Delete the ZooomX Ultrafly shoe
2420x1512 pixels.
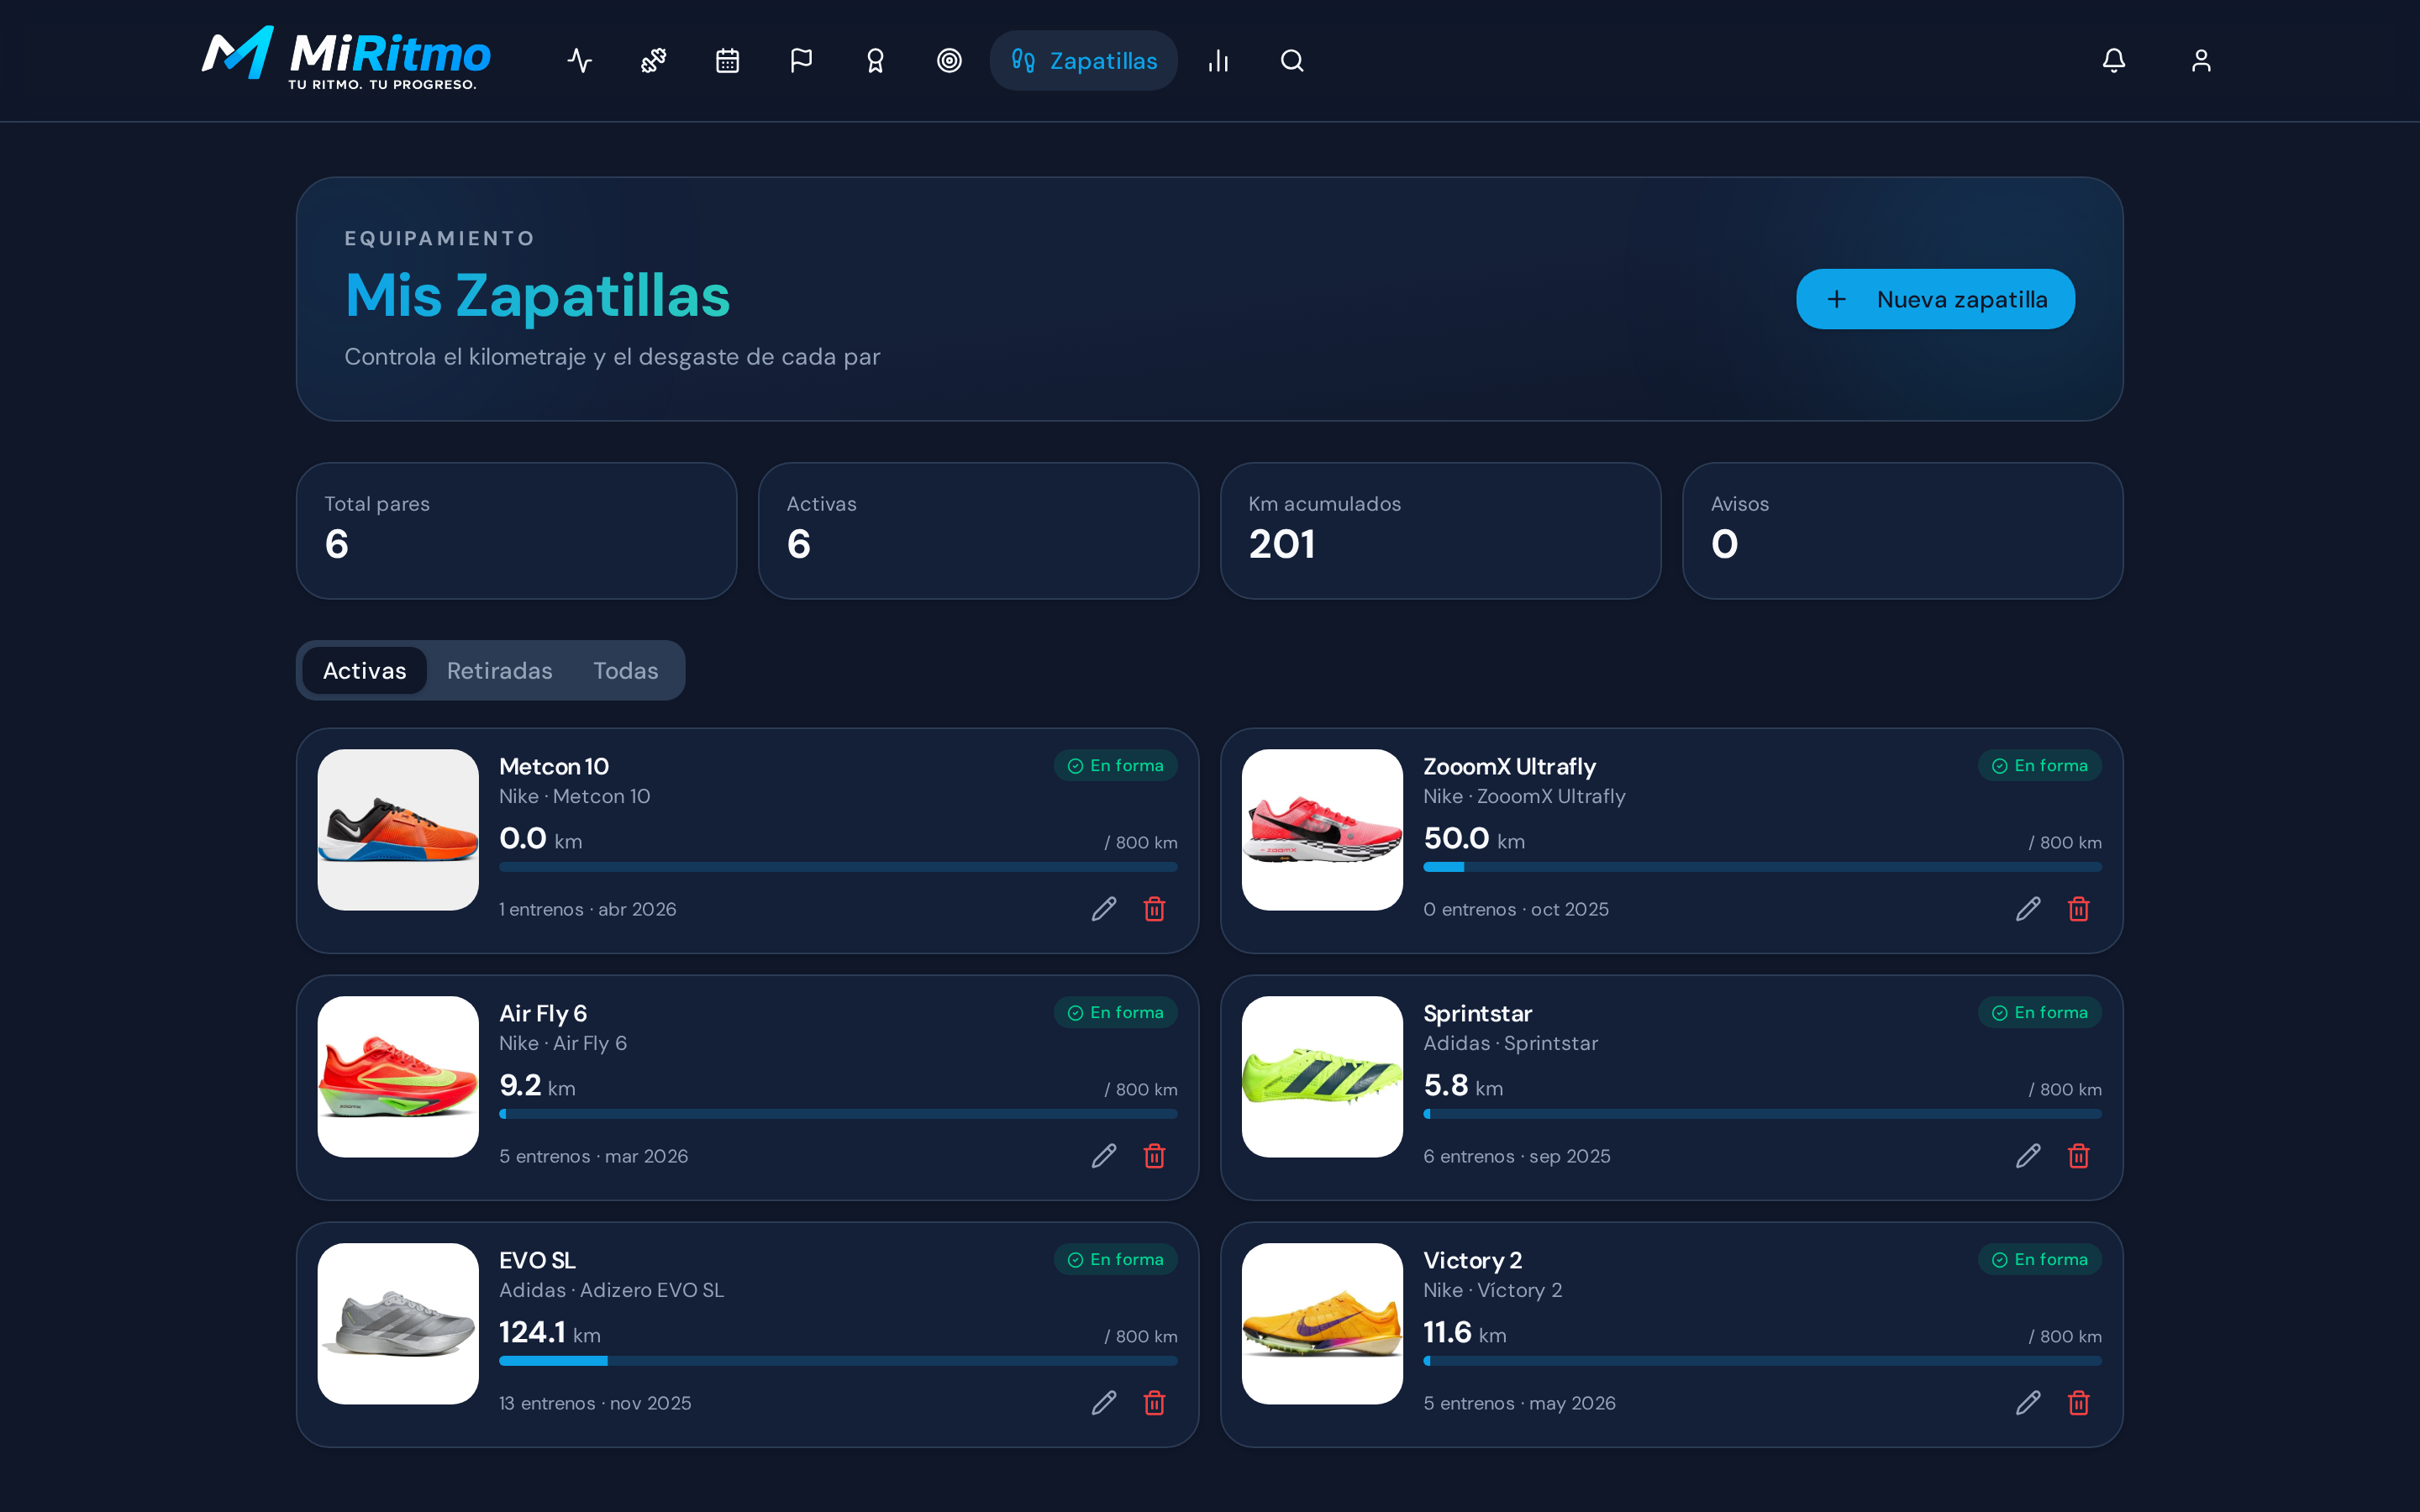(2079, 909)
